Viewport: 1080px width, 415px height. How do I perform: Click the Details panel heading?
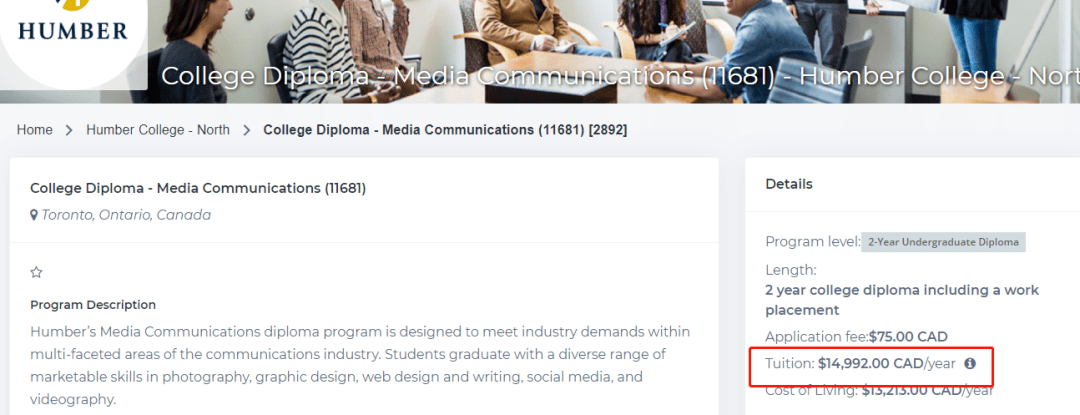point(789,184)
